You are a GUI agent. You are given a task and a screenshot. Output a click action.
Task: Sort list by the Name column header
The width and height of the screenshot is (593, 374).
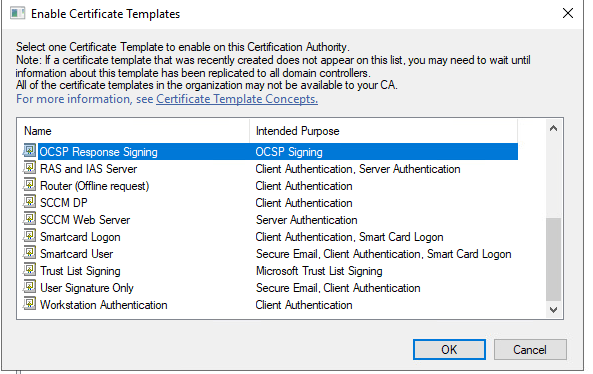(x=134, y=131)
